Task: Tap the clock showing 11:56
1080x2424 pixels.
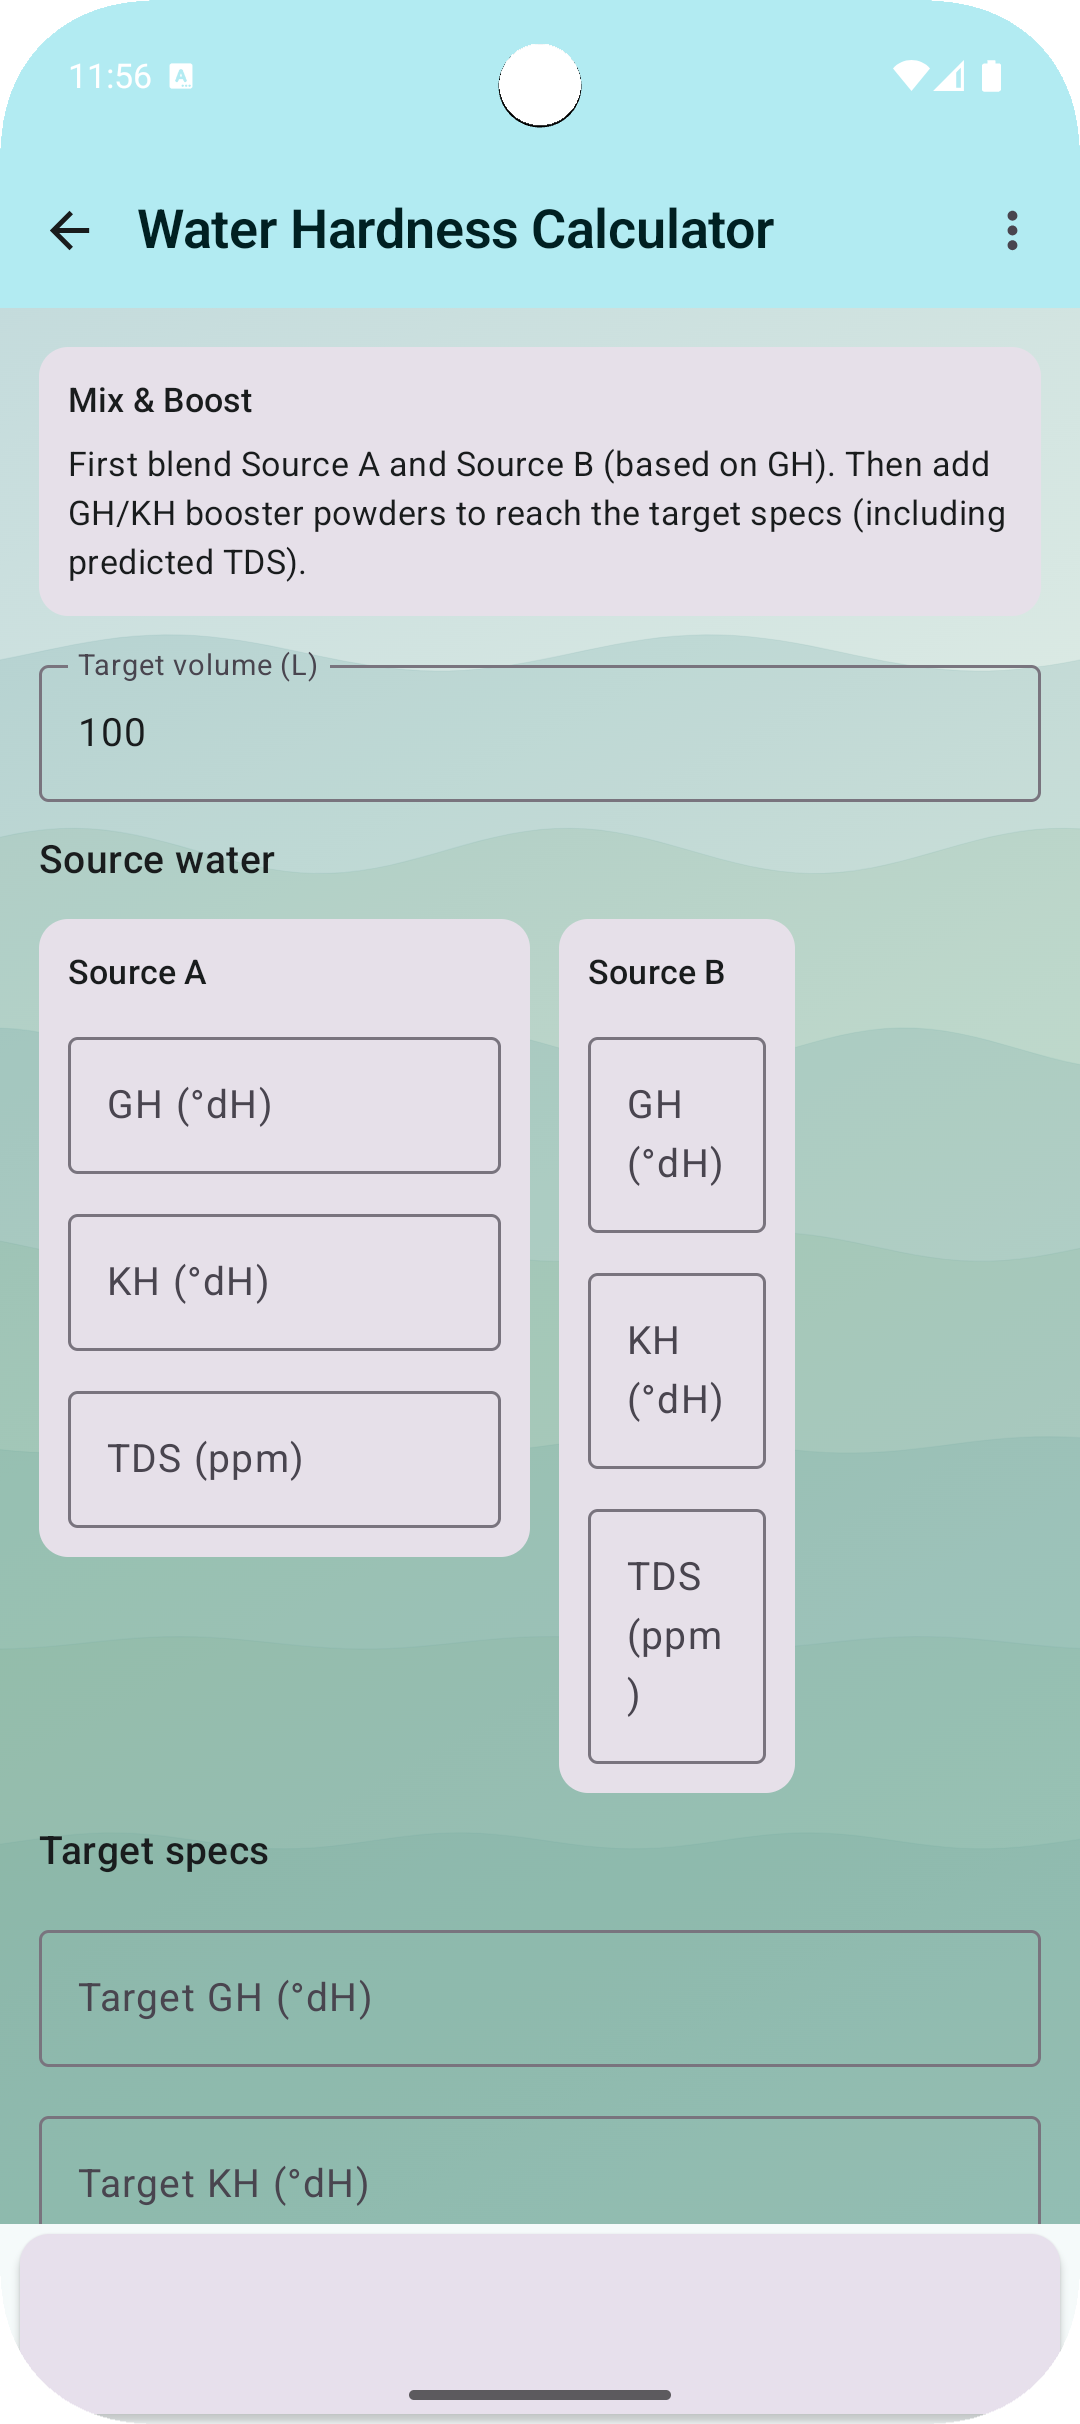Action: click(x=110, y=76)
